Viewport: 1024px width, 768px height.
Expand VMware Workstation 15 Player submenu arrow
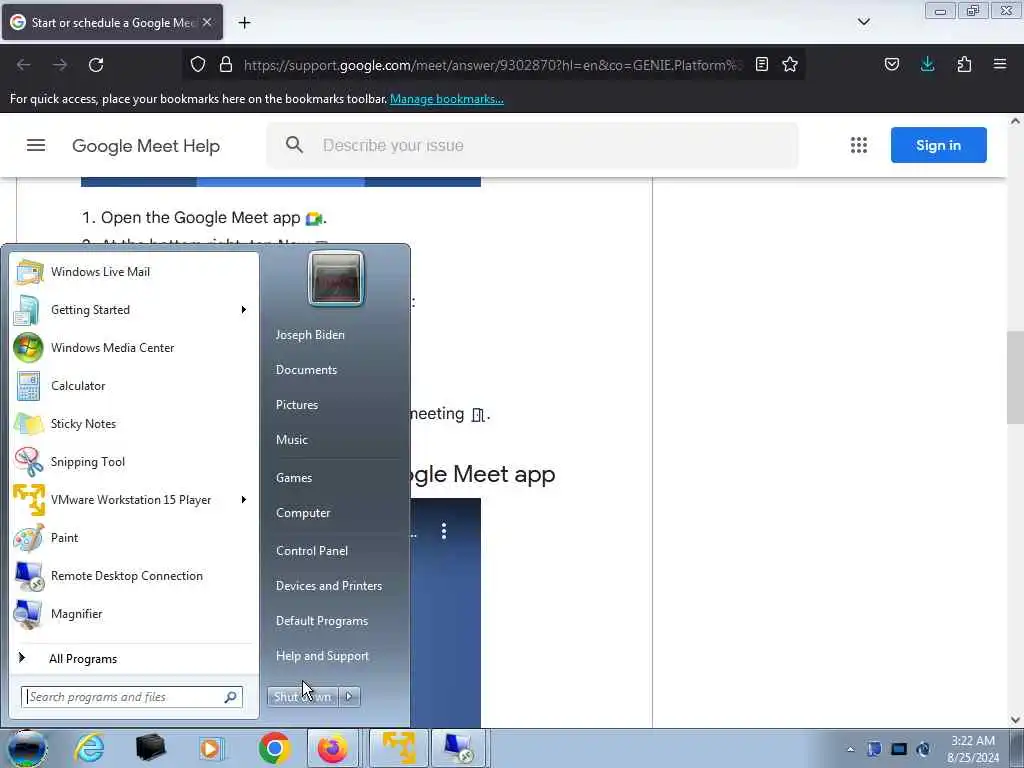[x=244, y=500]
